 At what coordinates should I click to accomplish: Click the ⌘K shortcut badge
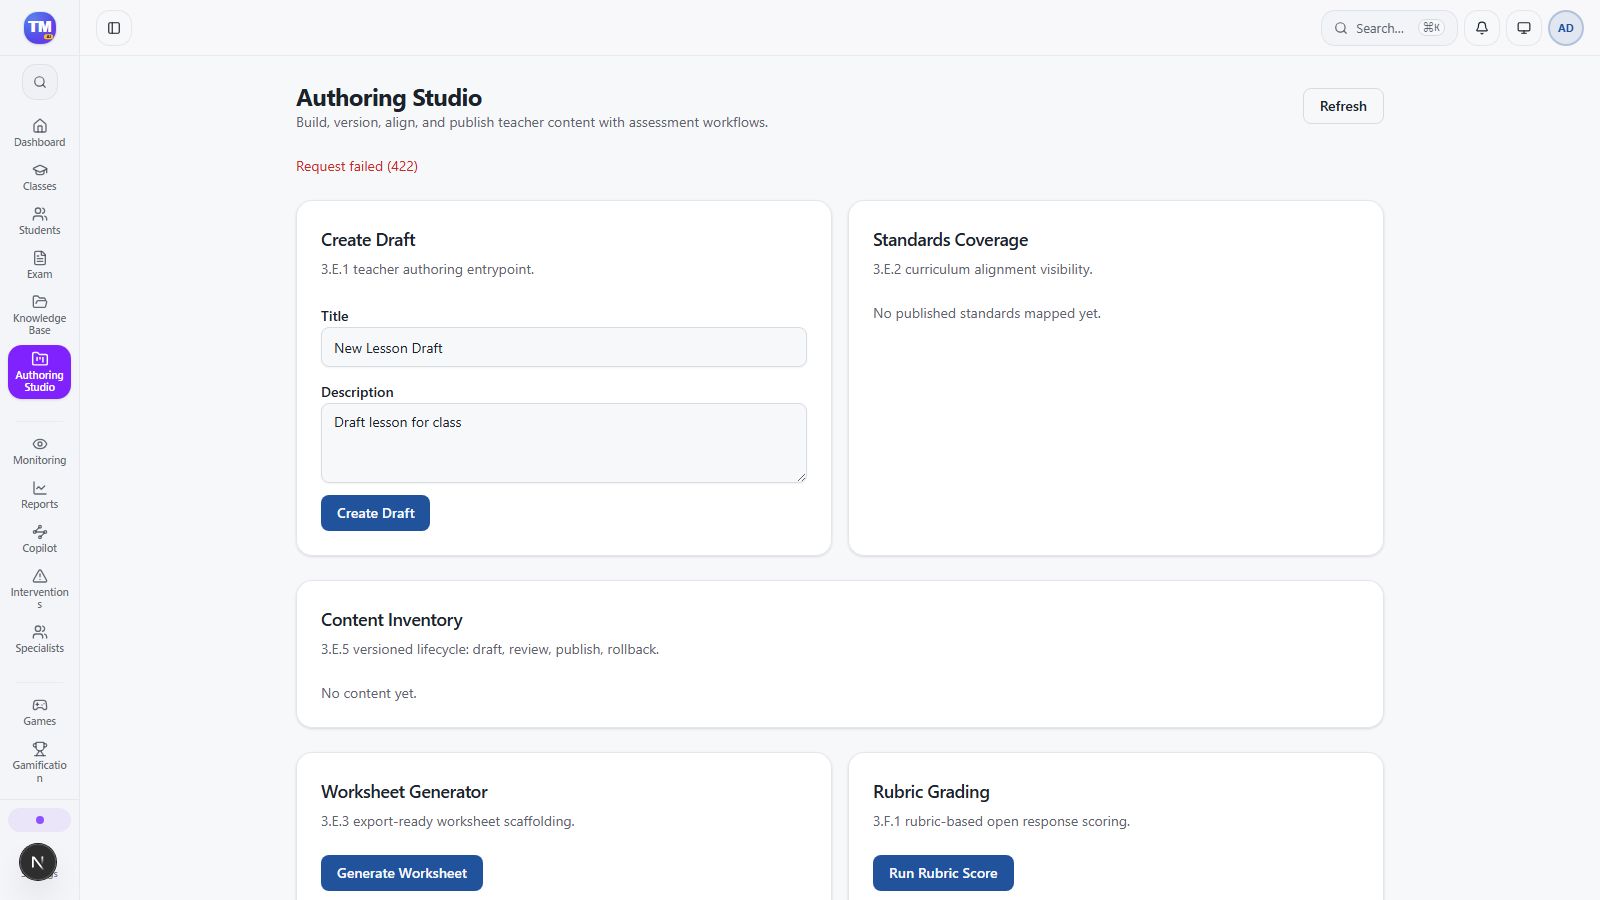click(1432, 28)
